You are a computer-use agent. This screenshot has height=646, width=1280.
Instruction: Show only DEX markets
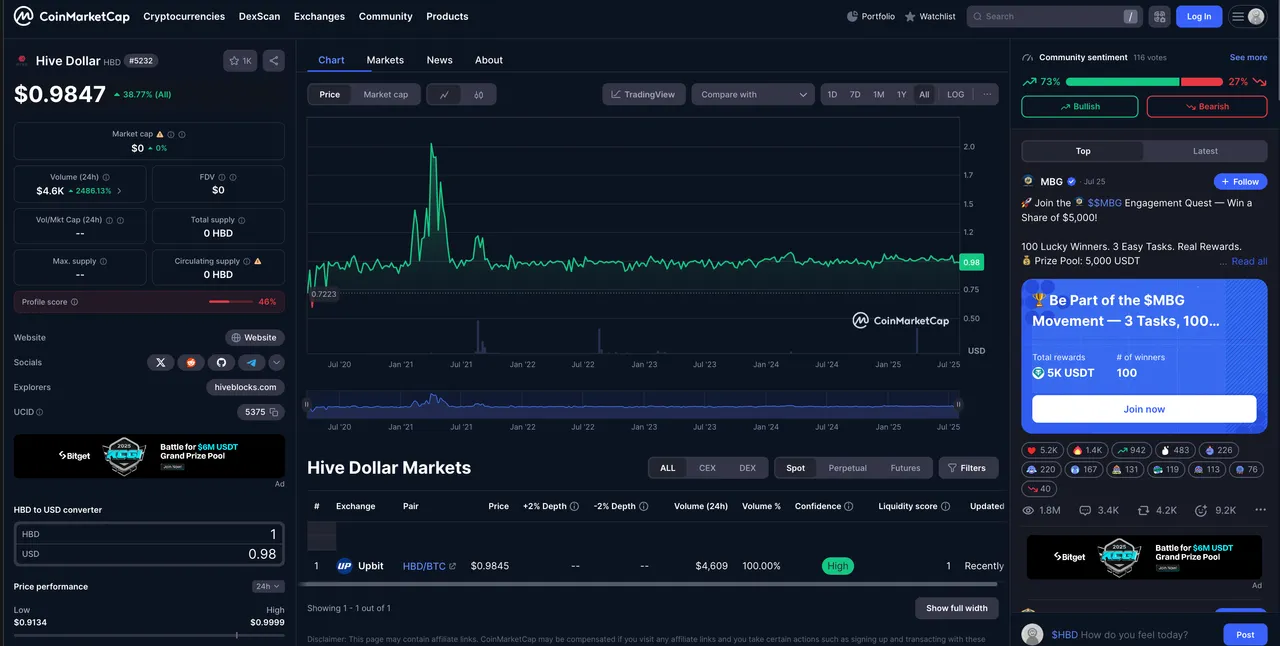tap(747, 468)
